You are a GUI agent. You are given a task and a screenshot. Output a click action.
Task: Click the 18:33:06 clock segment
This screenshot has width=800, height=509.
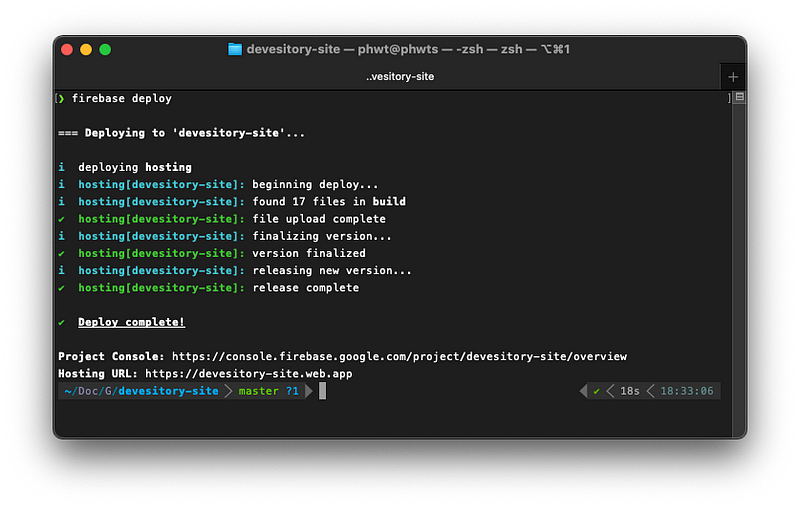click(x=687, y=391)
